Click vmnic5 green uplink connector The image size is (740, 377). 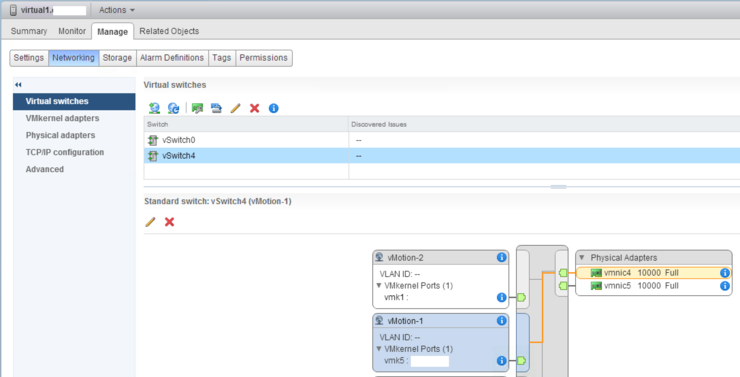[563, 285]
